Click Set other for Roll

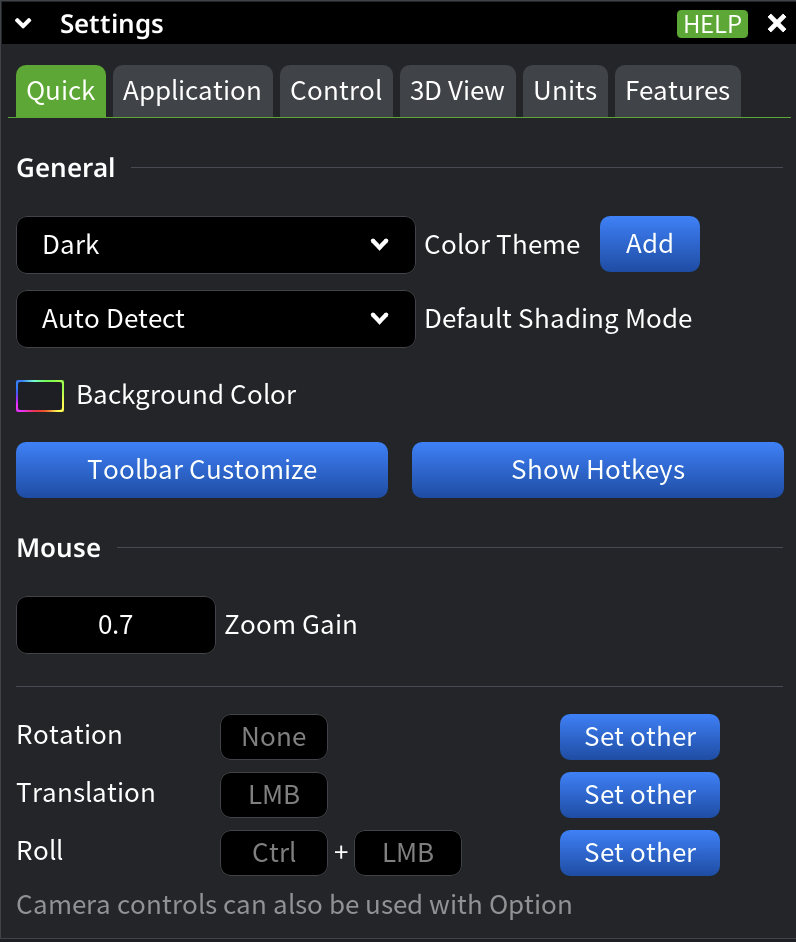click(639, 852)
